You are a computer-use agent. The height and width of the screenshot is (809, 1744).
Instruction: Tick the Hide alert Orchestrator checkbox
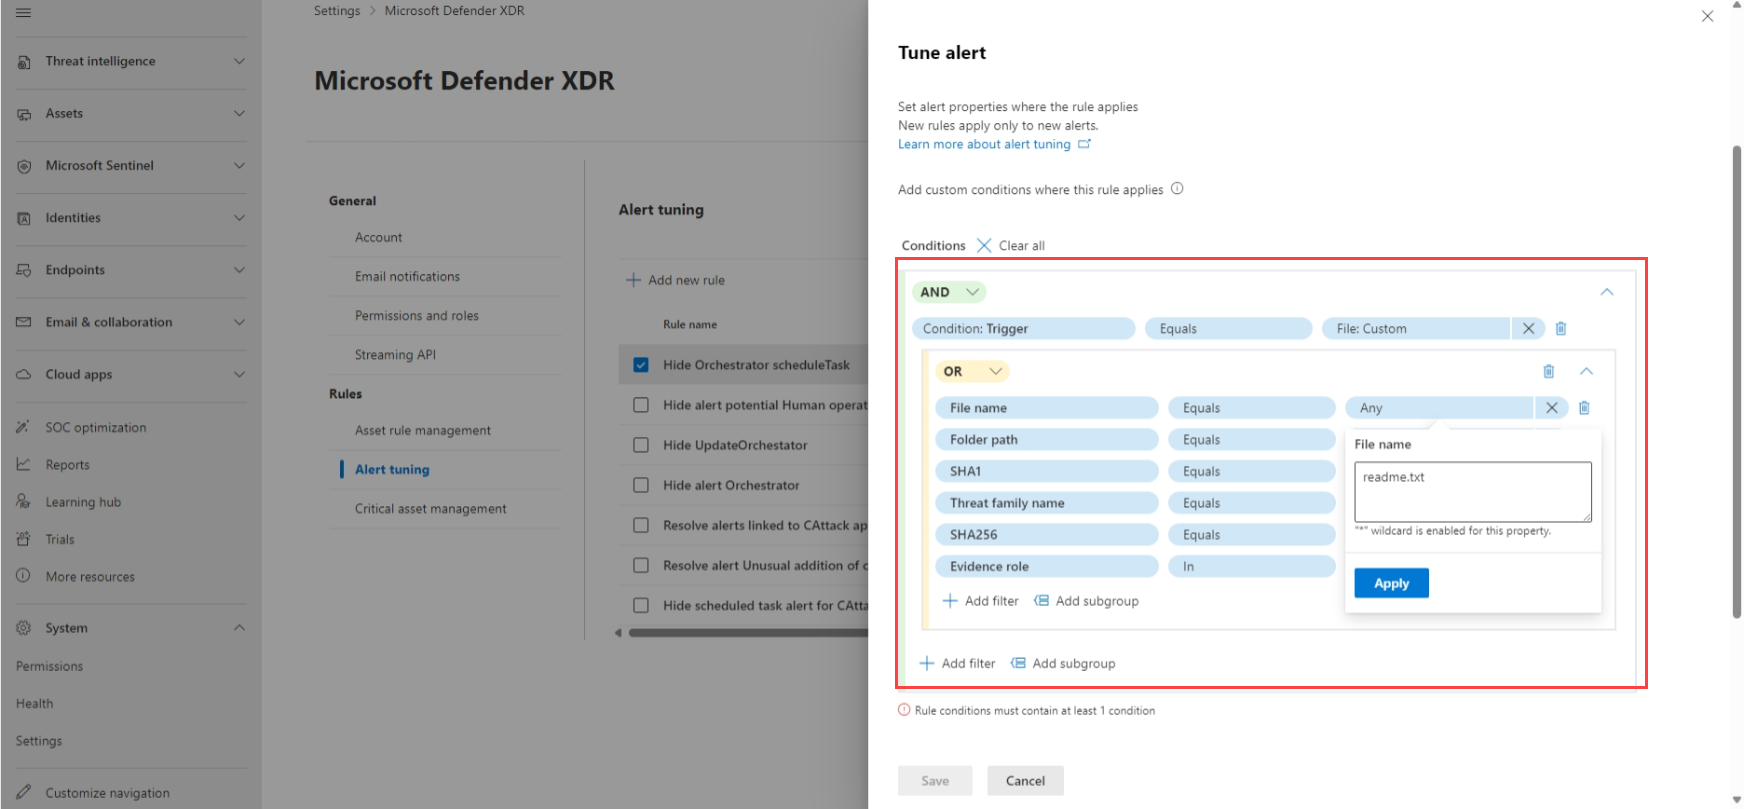click(x=641, y=485)
